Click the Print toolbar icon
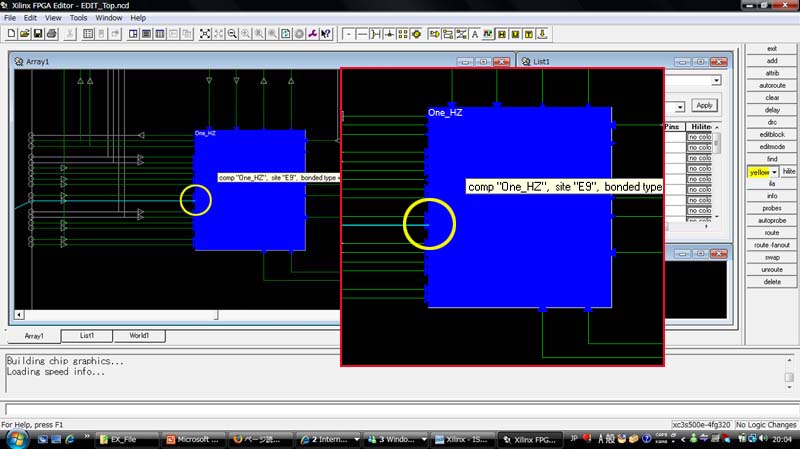The height and width of the screenshot is (449, 800). click(x=52, y=34)
